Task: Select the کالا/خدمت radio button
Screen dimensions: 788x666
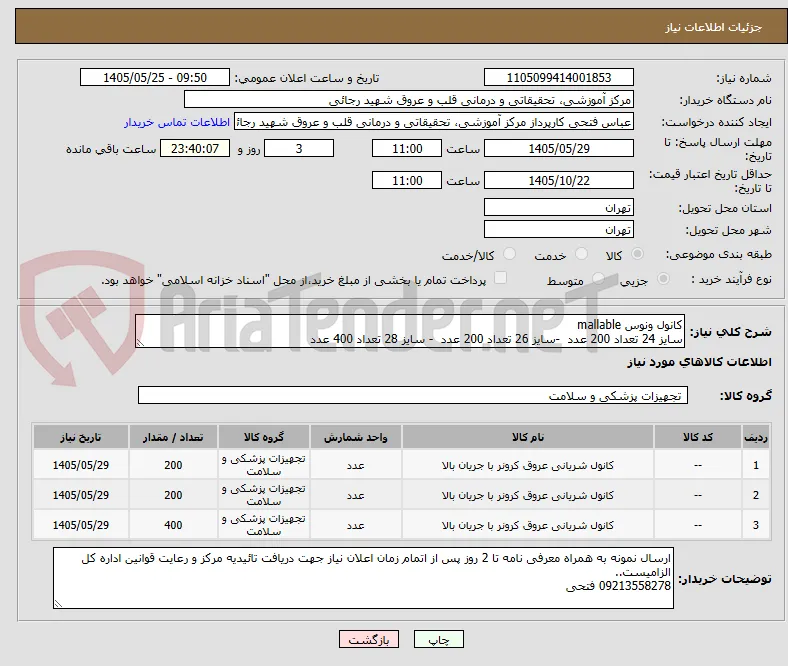Action: (509, 254)
